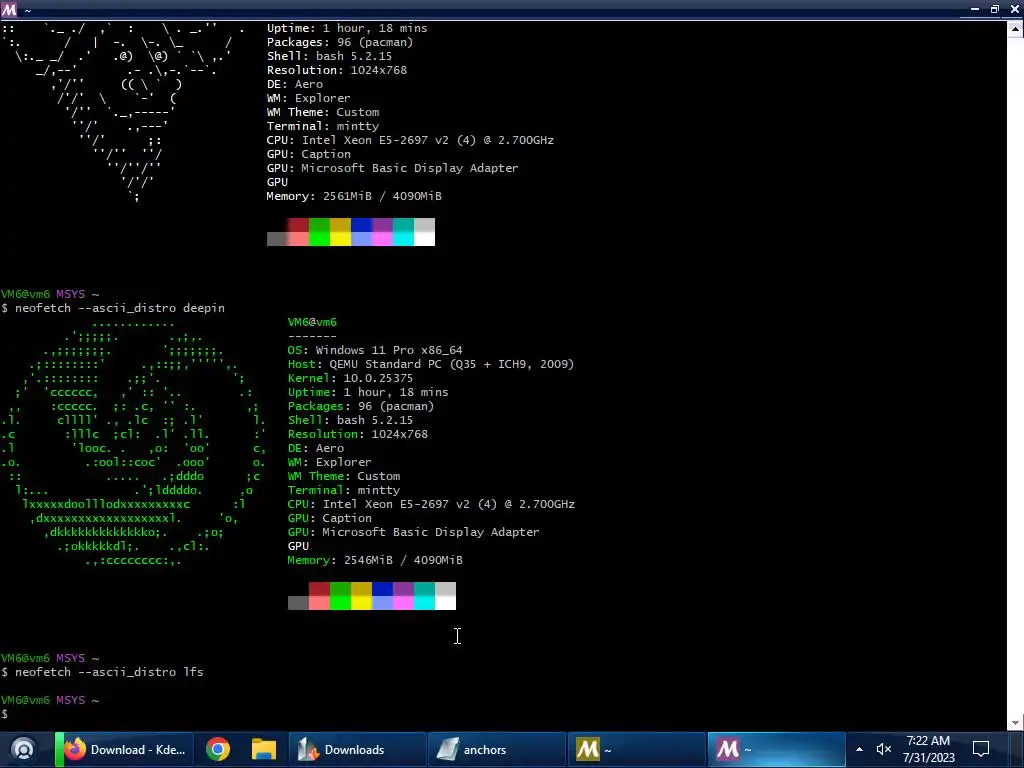Click the vertical scrollbar track in terminal
This screenshot has height=768, width=1024.
(1016, 376)
